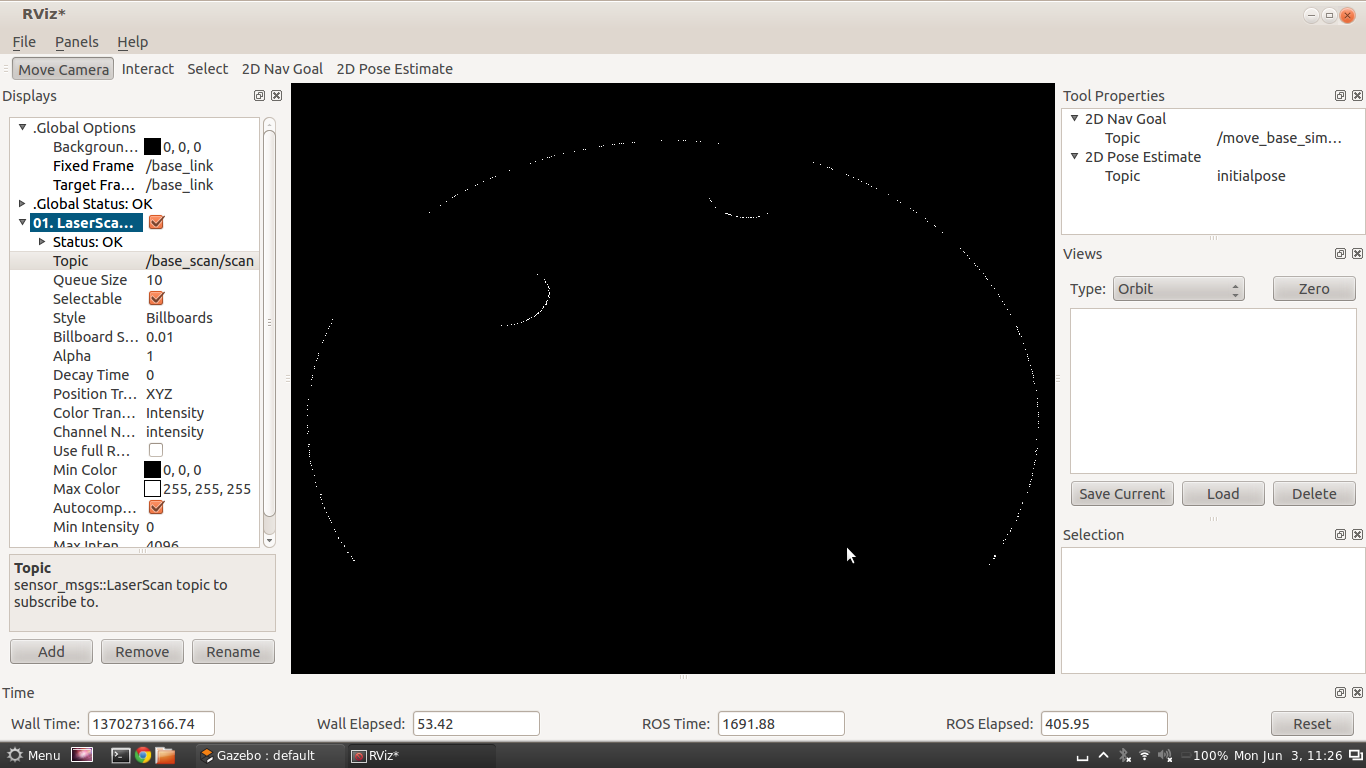Open the Views Type dropdown showing Orbit
The height and width of the screenshot is (768, 1366).
coord(1178,289)
